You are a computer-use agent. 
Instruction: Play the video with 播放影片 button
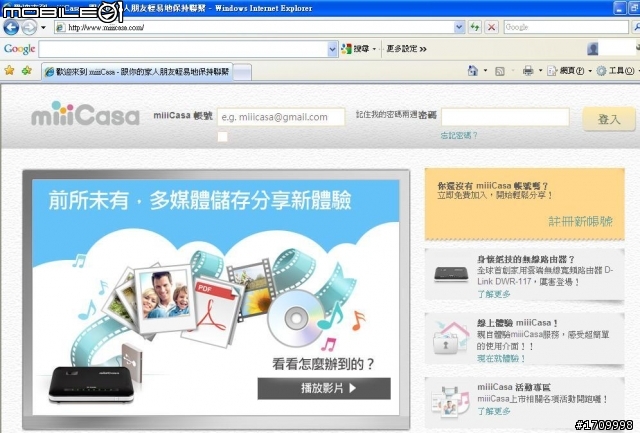(x=324, y=388)
